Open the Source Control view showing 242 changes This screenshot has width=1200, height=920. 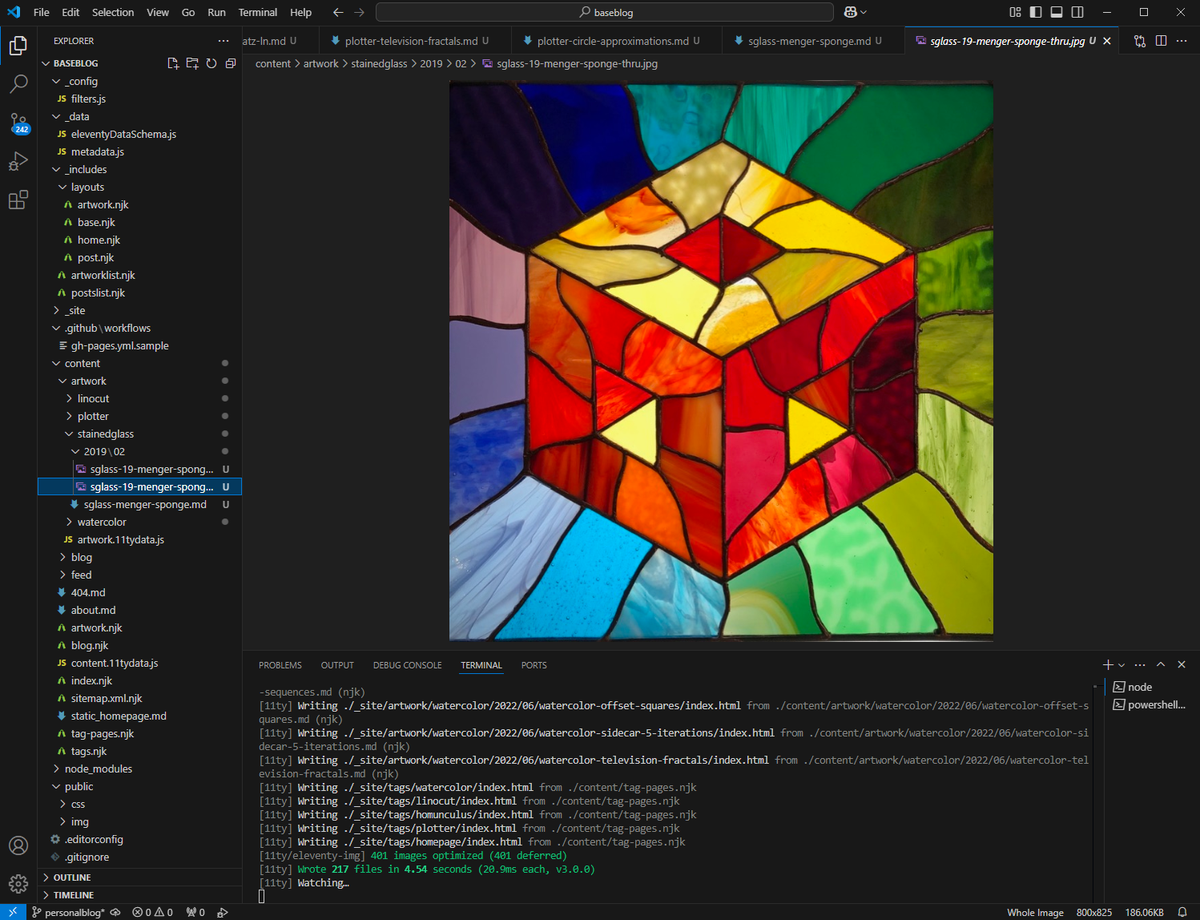[x=18, y=122]
